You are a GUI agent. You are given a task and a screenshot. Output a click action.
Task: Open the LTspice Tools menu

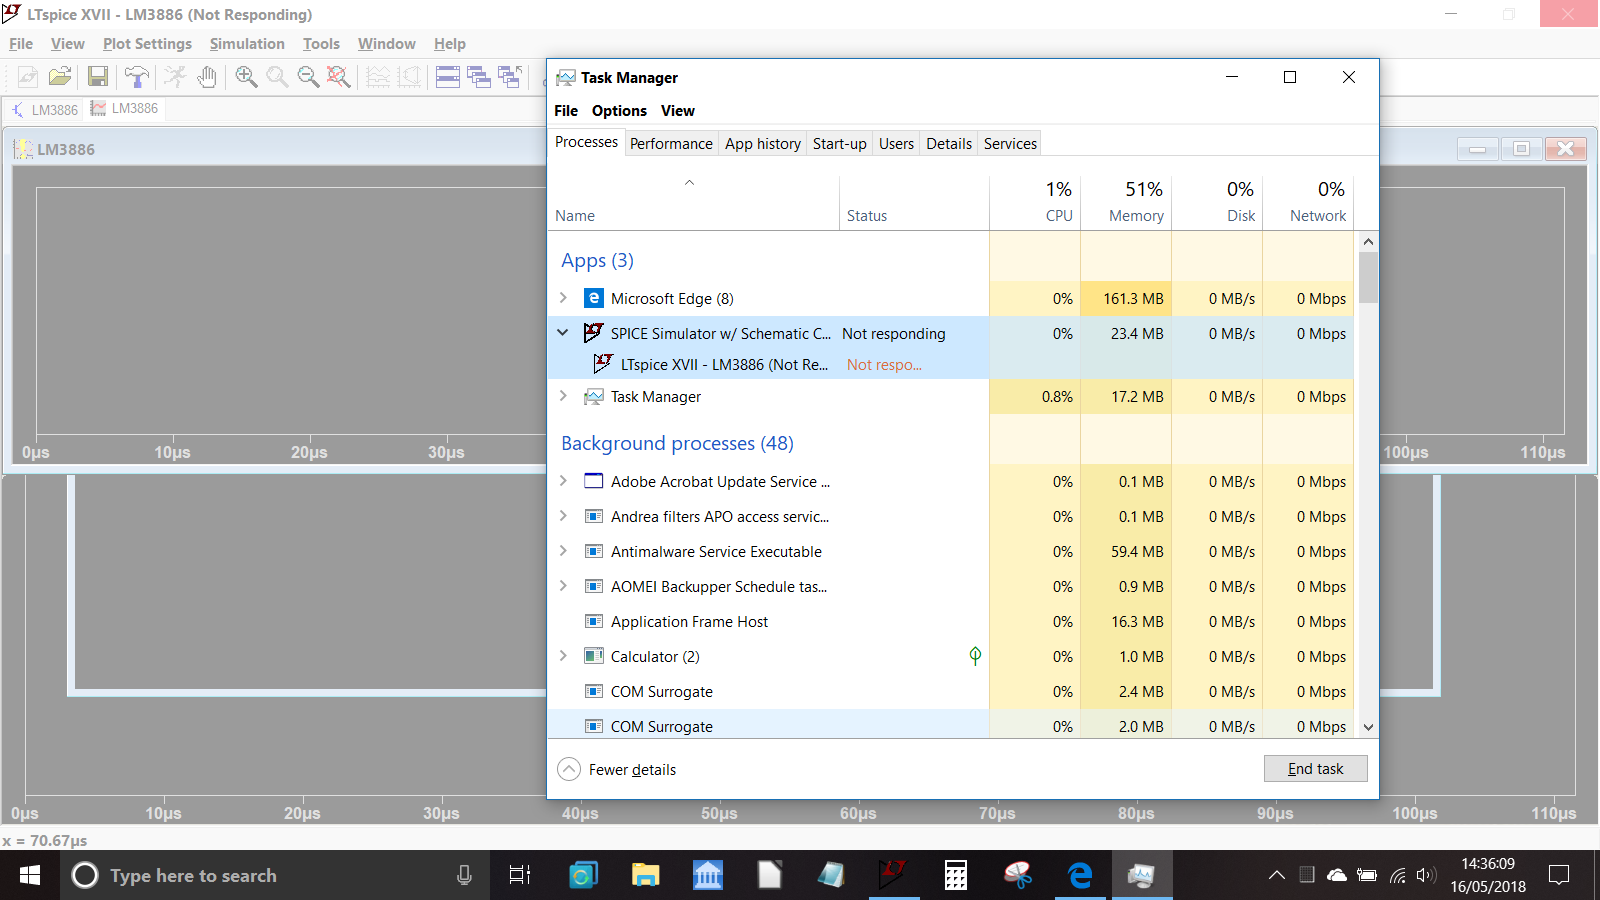(x=321, y=44)
